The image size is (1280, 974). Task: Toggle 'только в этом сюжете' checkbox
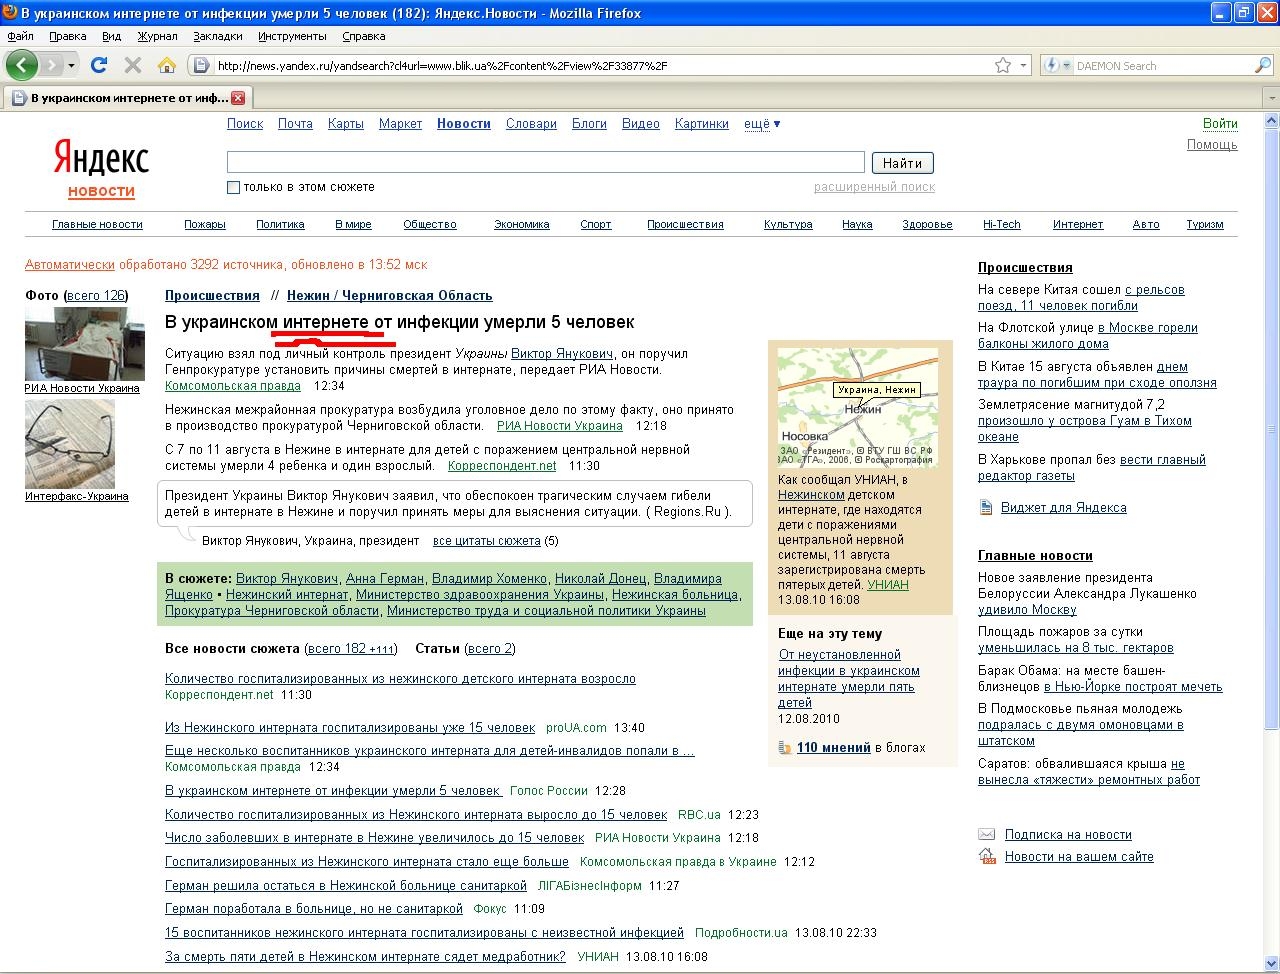(233, 187)
